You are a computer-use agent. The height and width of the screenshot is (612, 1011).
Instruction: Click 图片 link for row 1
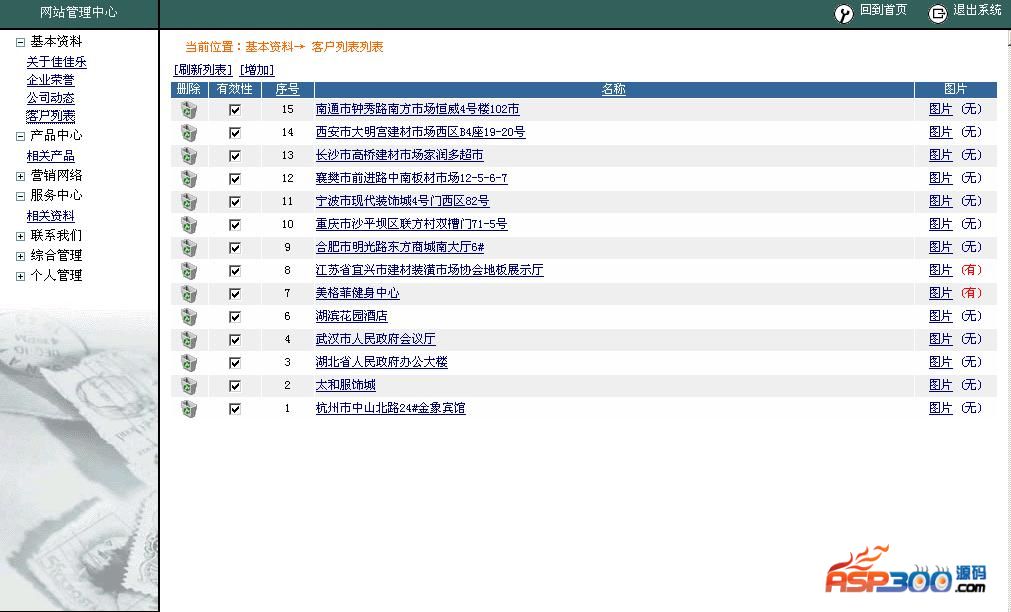pyautogui.click(x=941, y=408)
